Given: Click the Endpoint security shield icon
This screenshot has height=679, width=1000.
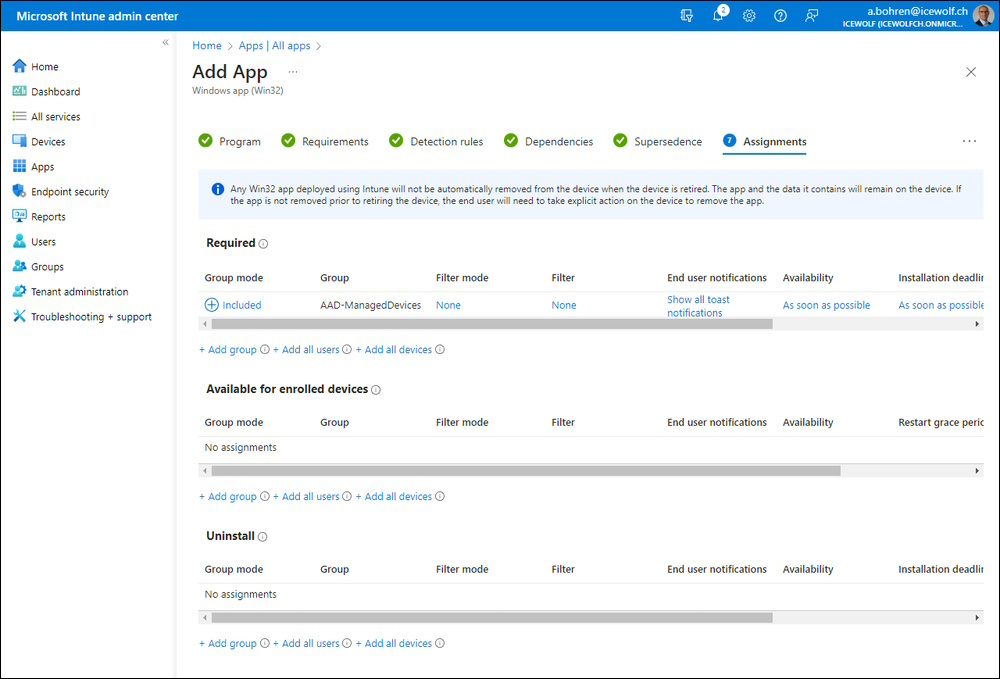Looking at the screenshot, I should [19, 192].
